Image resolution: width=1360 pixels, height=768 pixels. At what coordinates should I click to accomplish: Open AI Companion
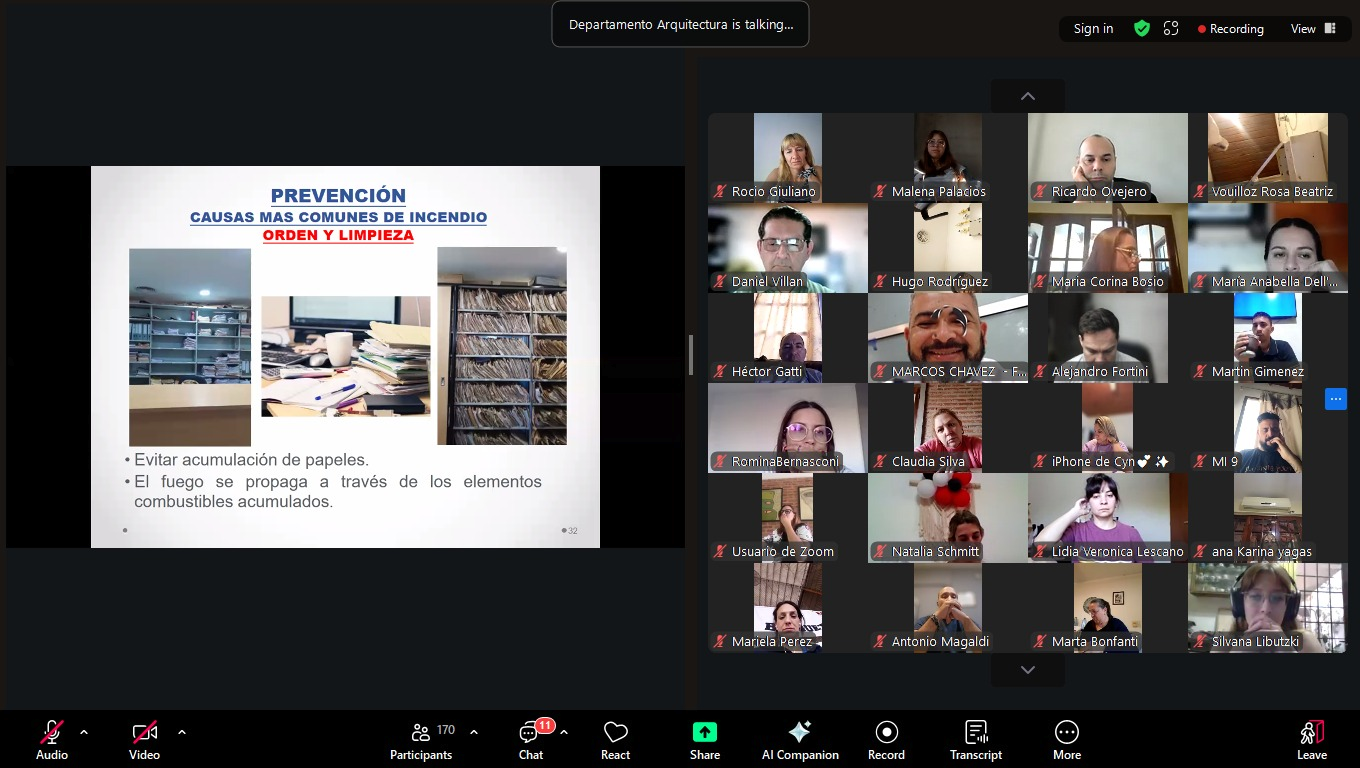point(799,740)
